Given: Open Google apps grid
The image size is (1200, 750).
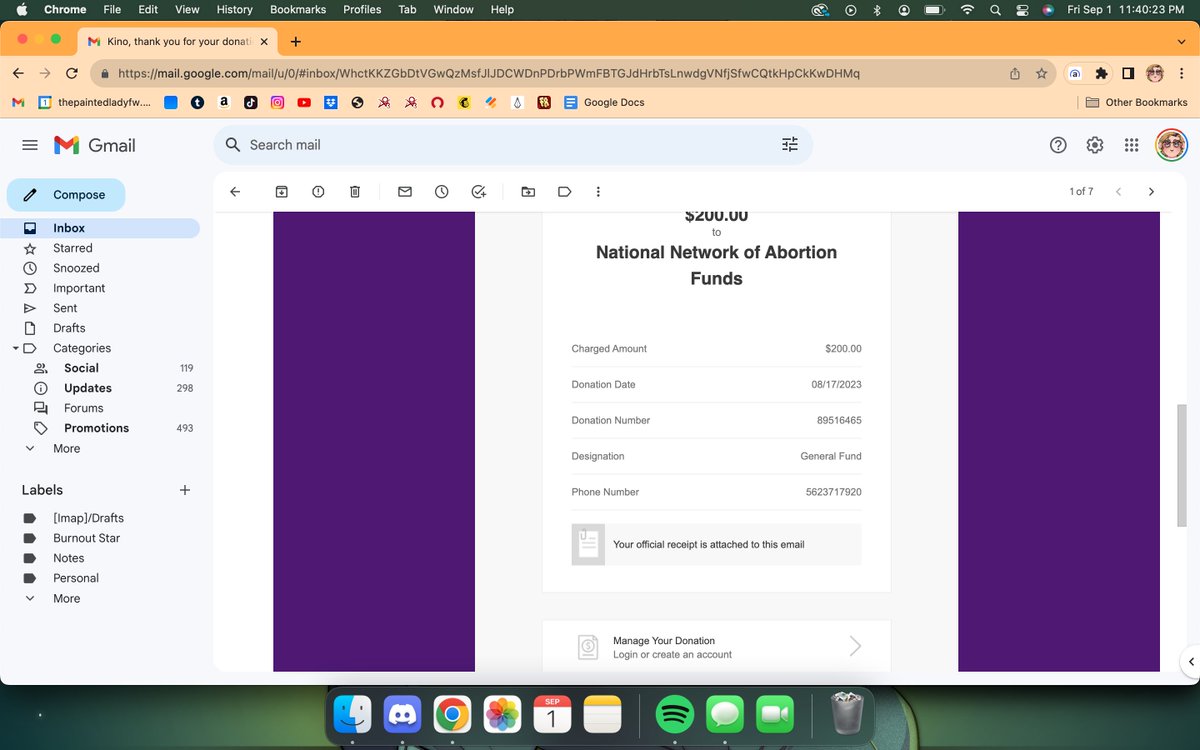Looking at the screenshot, I should point(1131,145).
